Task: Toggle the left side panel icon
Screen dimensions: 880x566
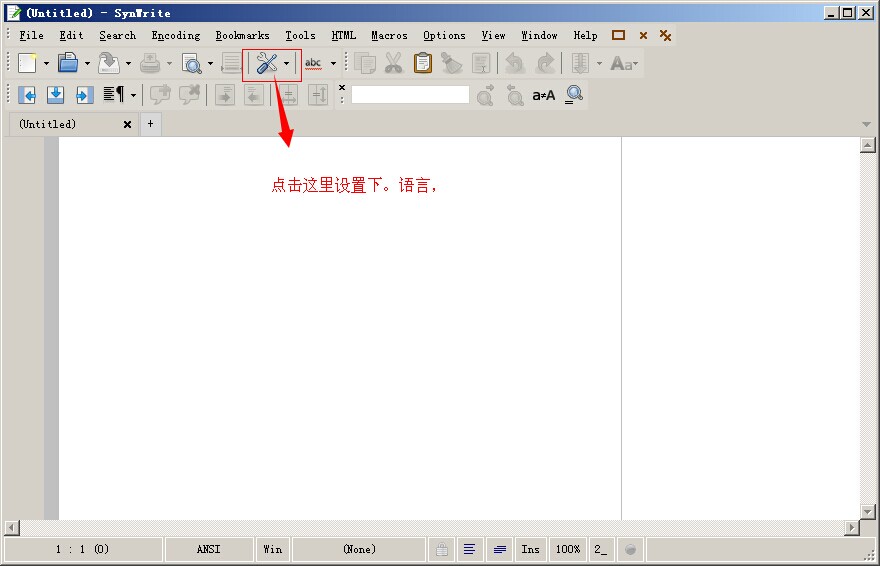Action: tap(26, 95)
